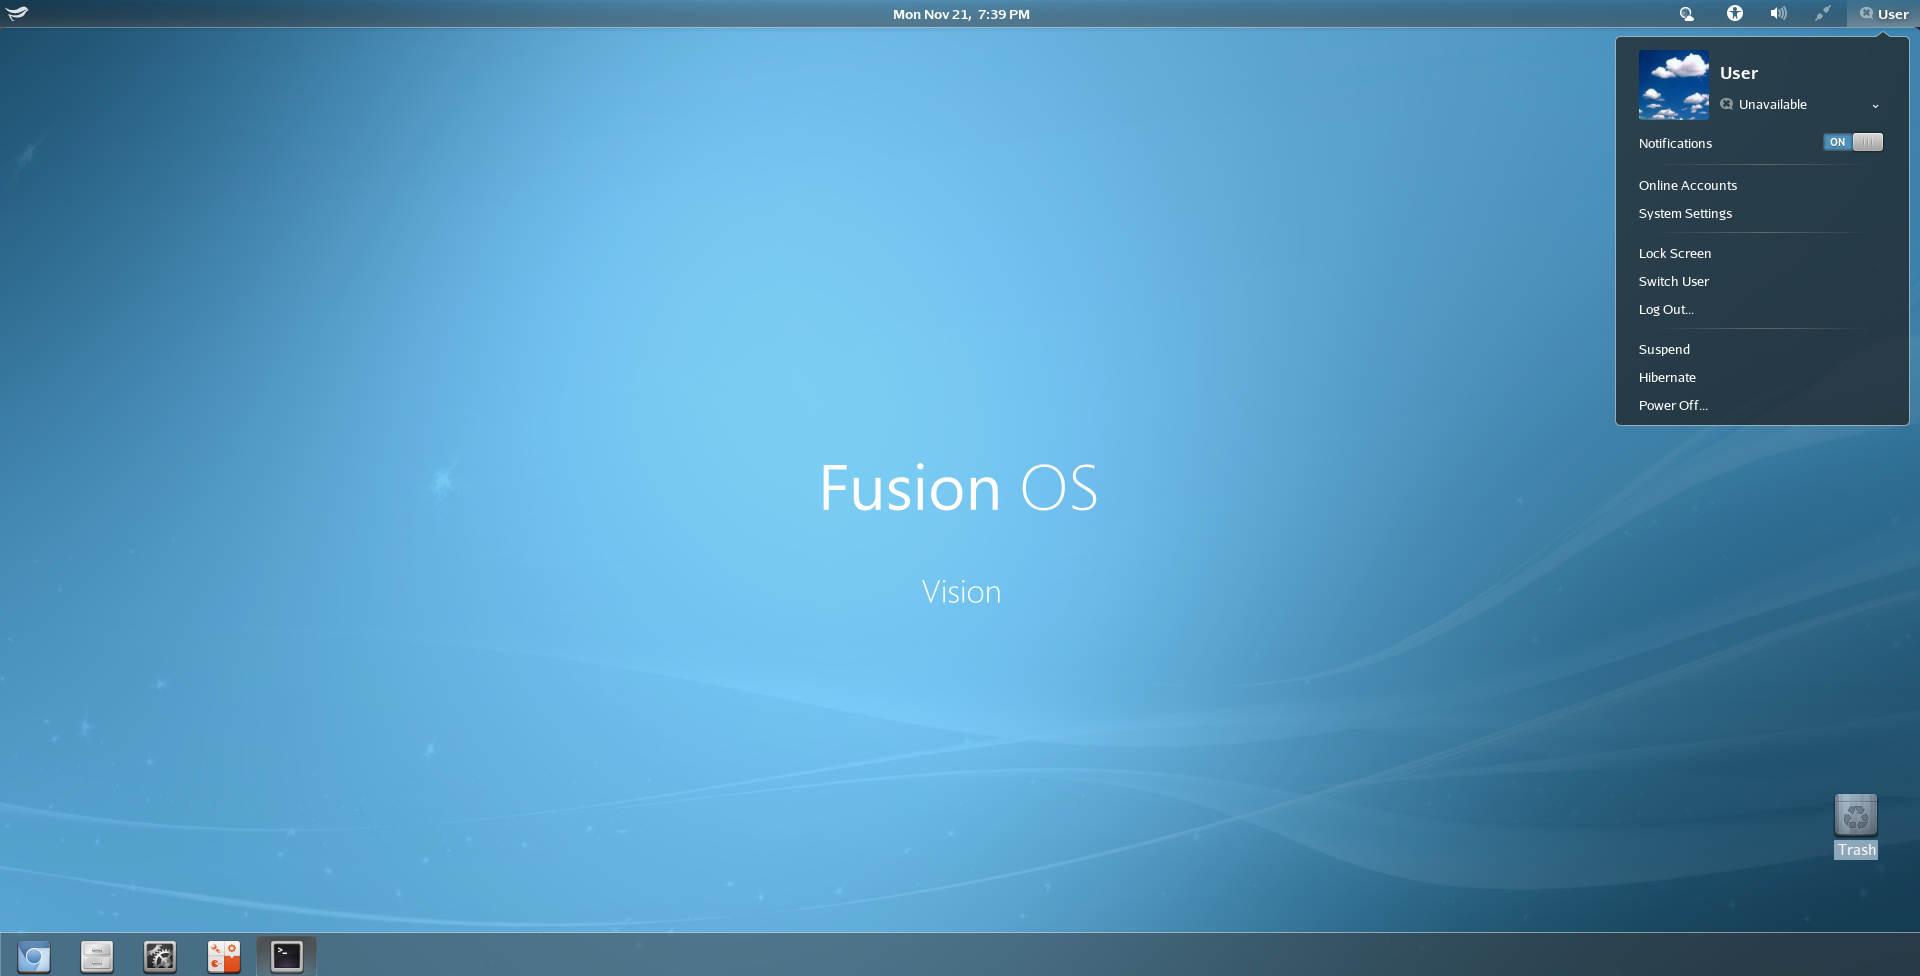
Task: Open System Settings from the user menu
Action: (x=1685, y=213)
